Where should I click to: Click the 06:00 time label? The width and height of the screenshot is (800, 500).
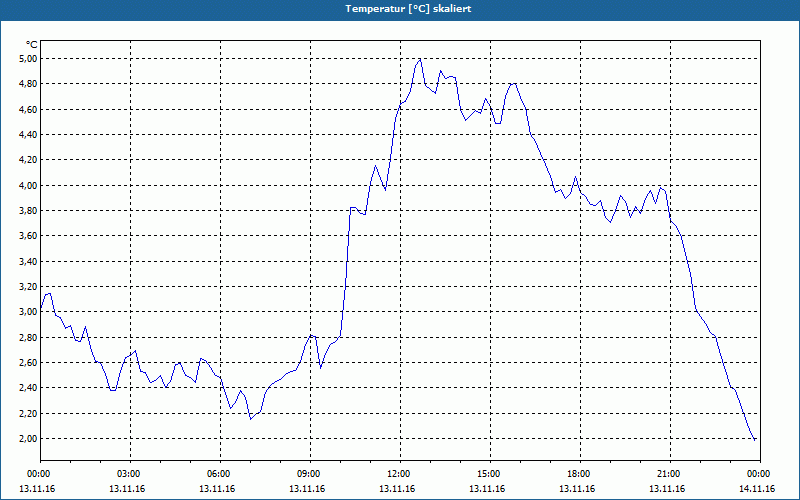click(220, 474)
